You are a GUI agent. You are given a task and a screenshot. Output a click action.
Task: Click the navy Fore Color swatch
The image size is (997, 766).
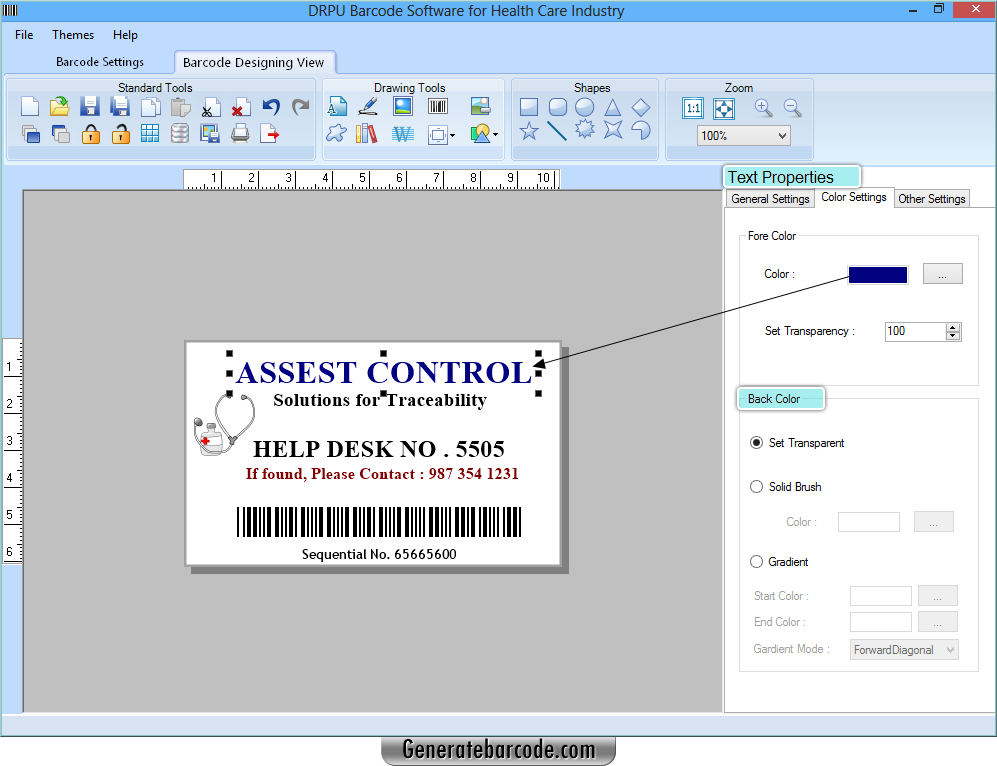tap(877, 273)
